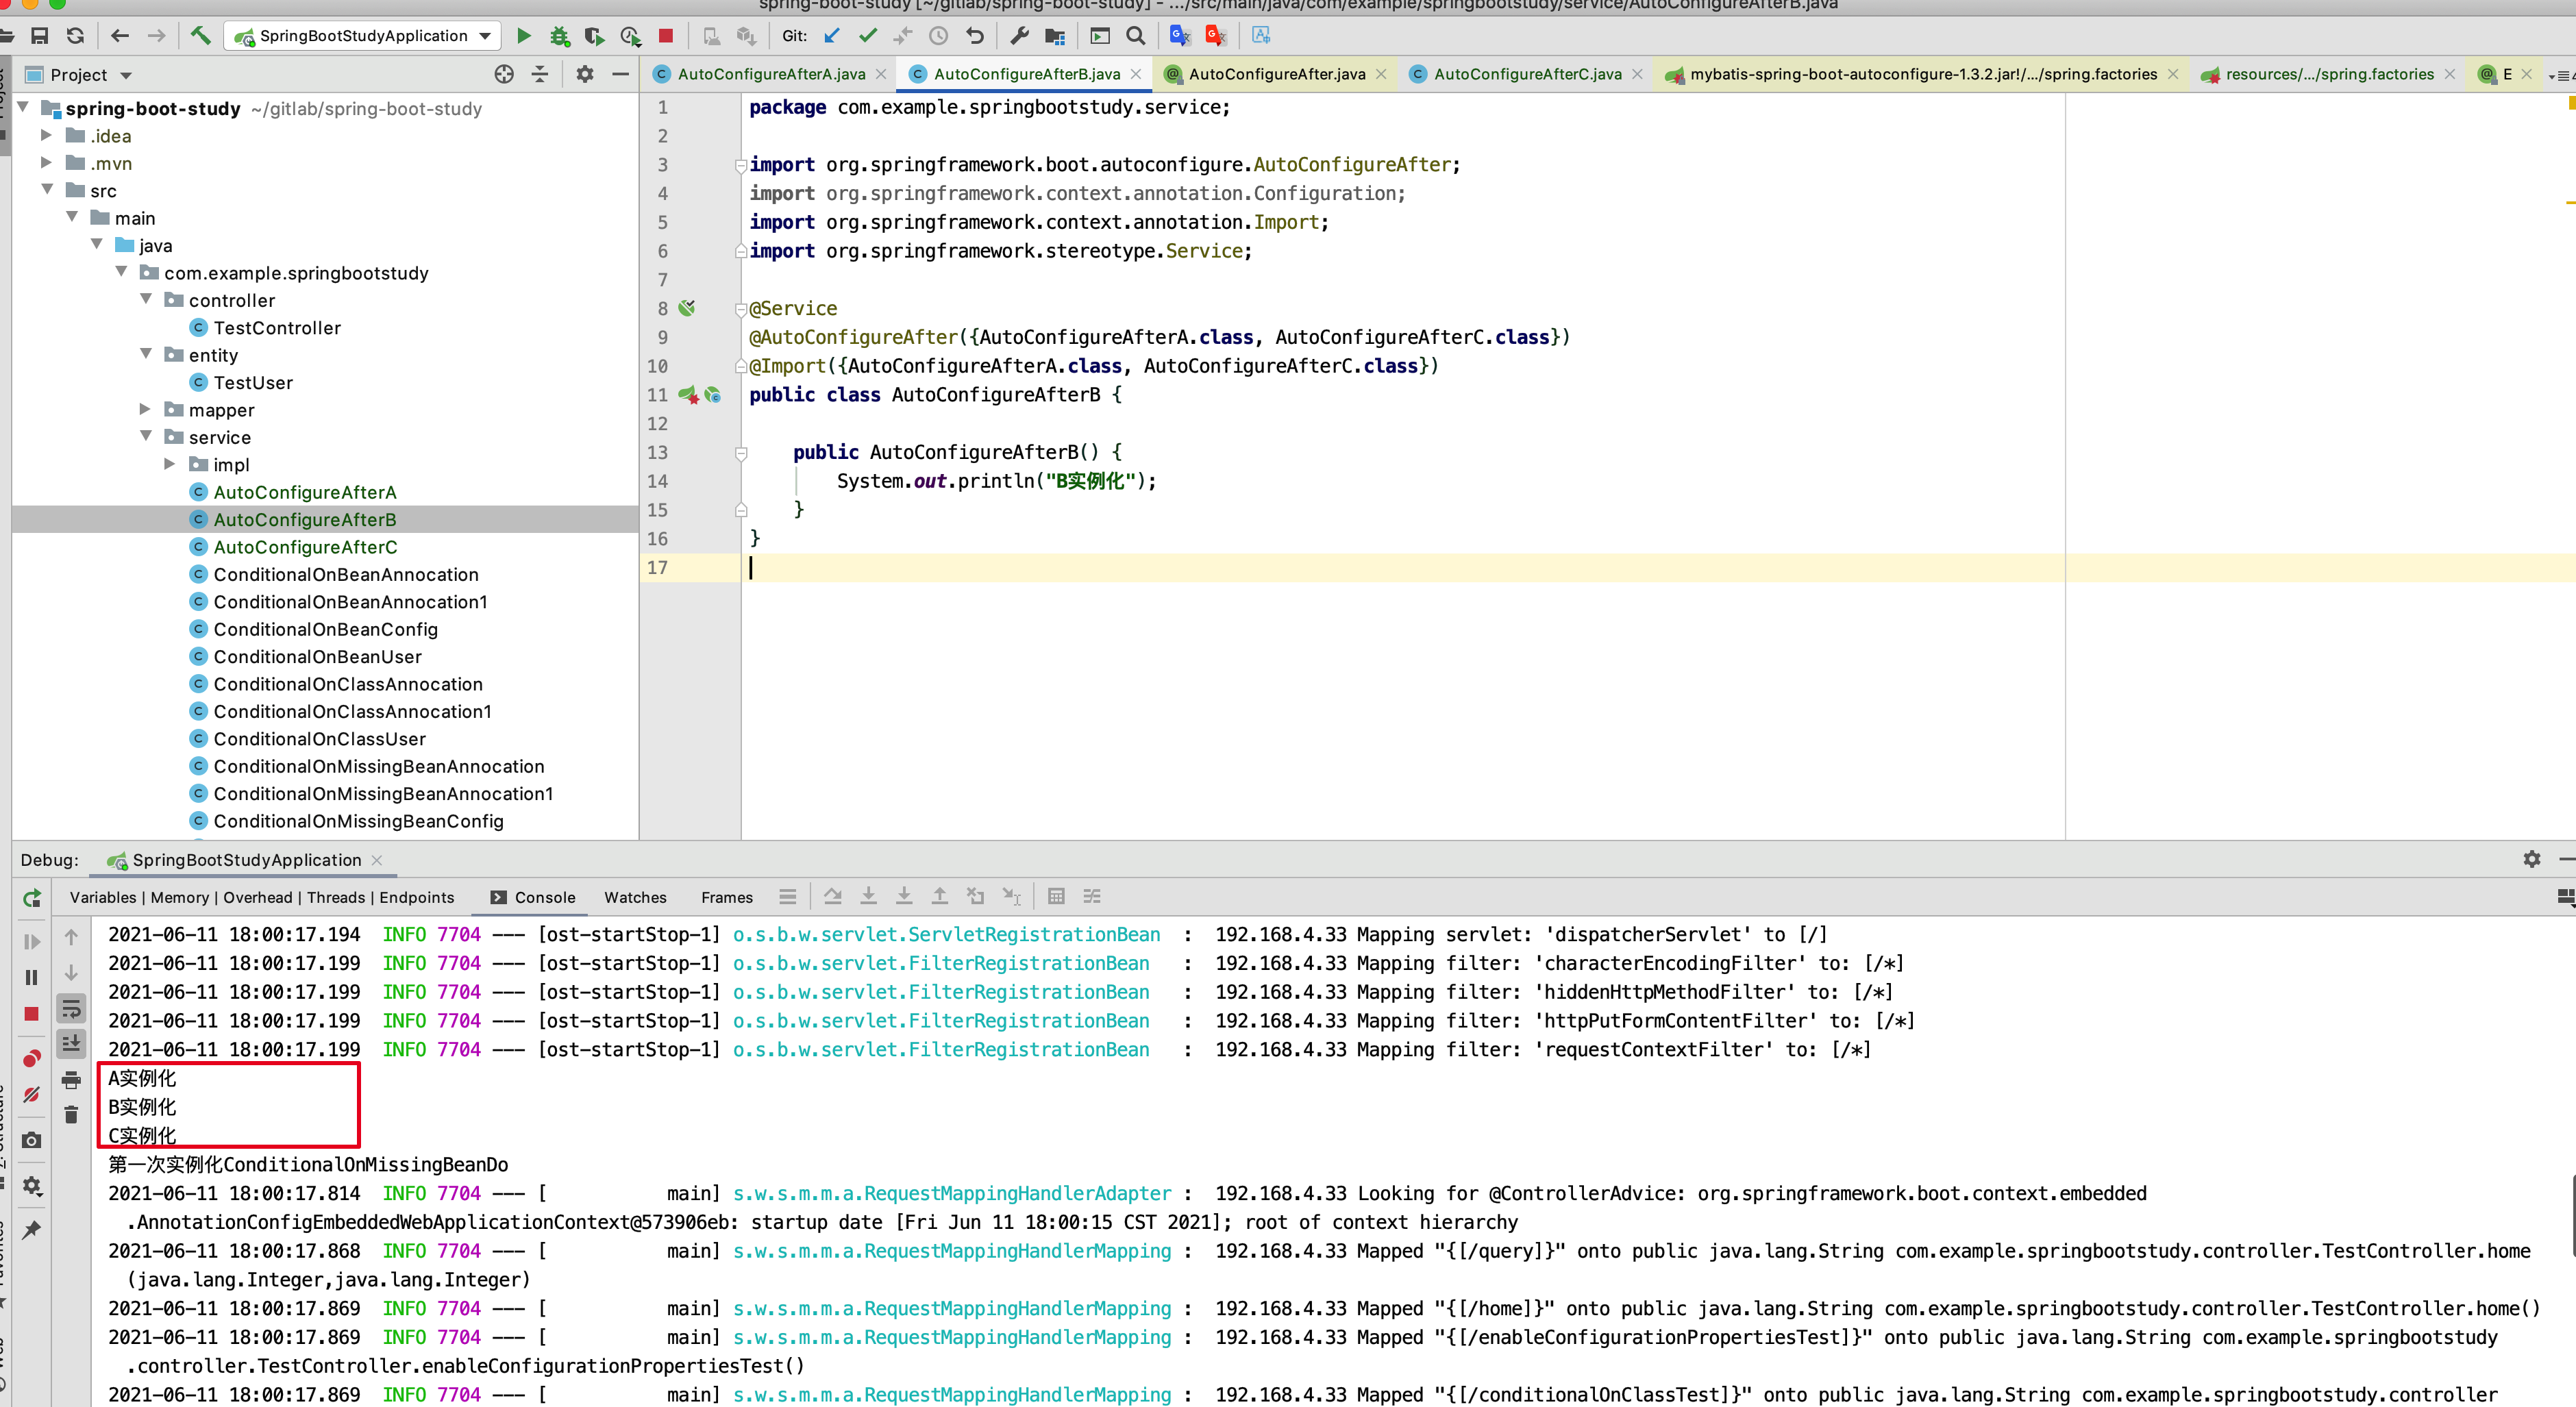Image resolution: width=2576 pixels, height=1407 pixels.
Task: Print console output via the printer icon
Action: coord(71,1080)
